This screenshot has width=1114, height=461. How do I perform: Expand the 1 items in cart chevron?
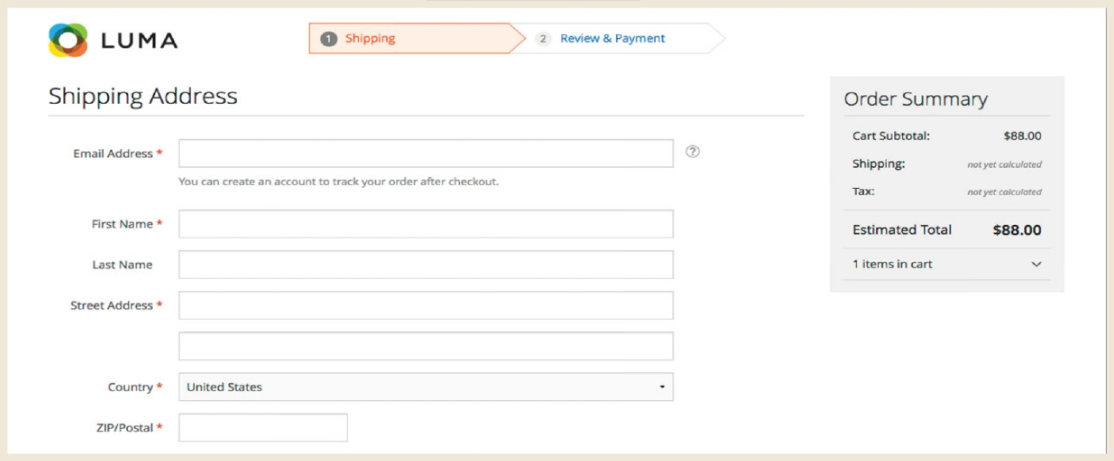(1036, 264)
